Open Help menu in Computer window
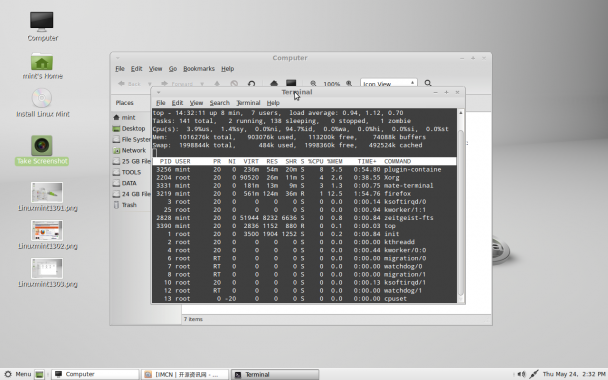 click(228, 69)
